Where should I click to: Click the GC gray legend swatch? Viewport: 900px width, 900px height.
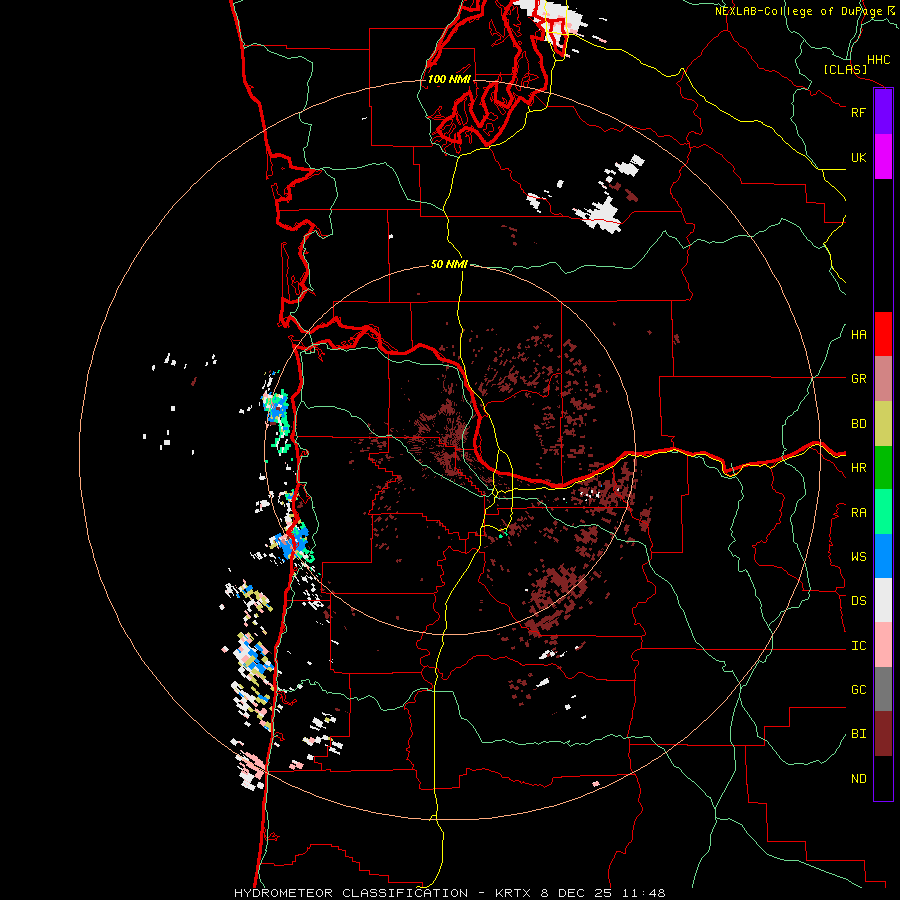[883, 689]
